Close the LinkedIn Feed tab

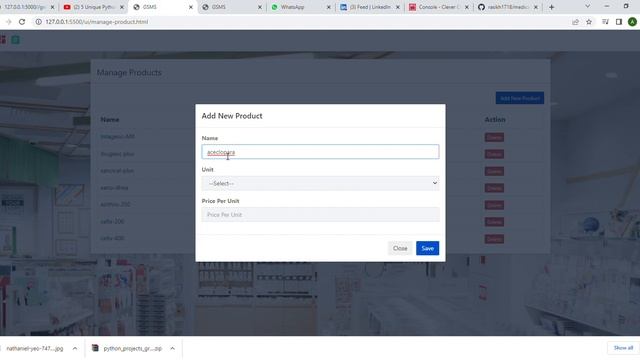click(x=398, y=7)
